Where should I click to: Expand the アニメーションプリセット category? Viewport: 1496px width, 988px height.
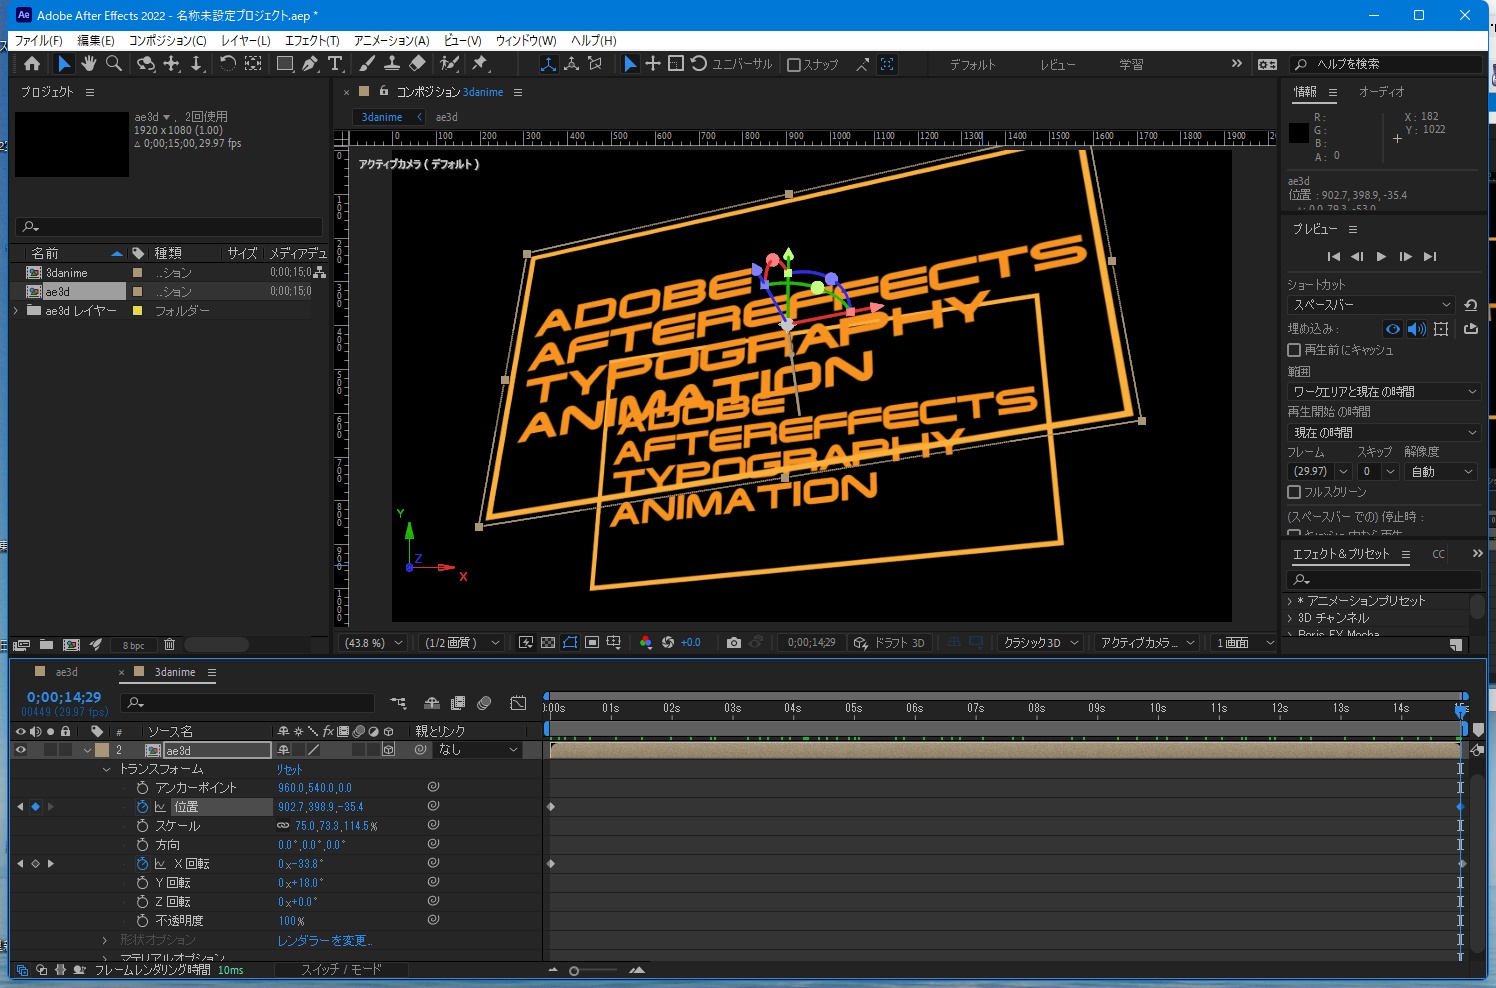point(1290,601)
